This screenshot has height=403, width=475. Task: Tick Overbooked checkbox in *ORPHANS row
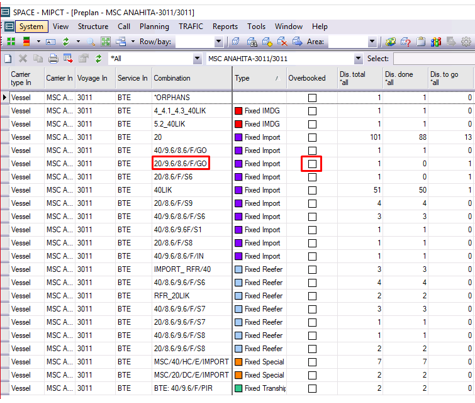pyautogui.click(x=312, y=98)
